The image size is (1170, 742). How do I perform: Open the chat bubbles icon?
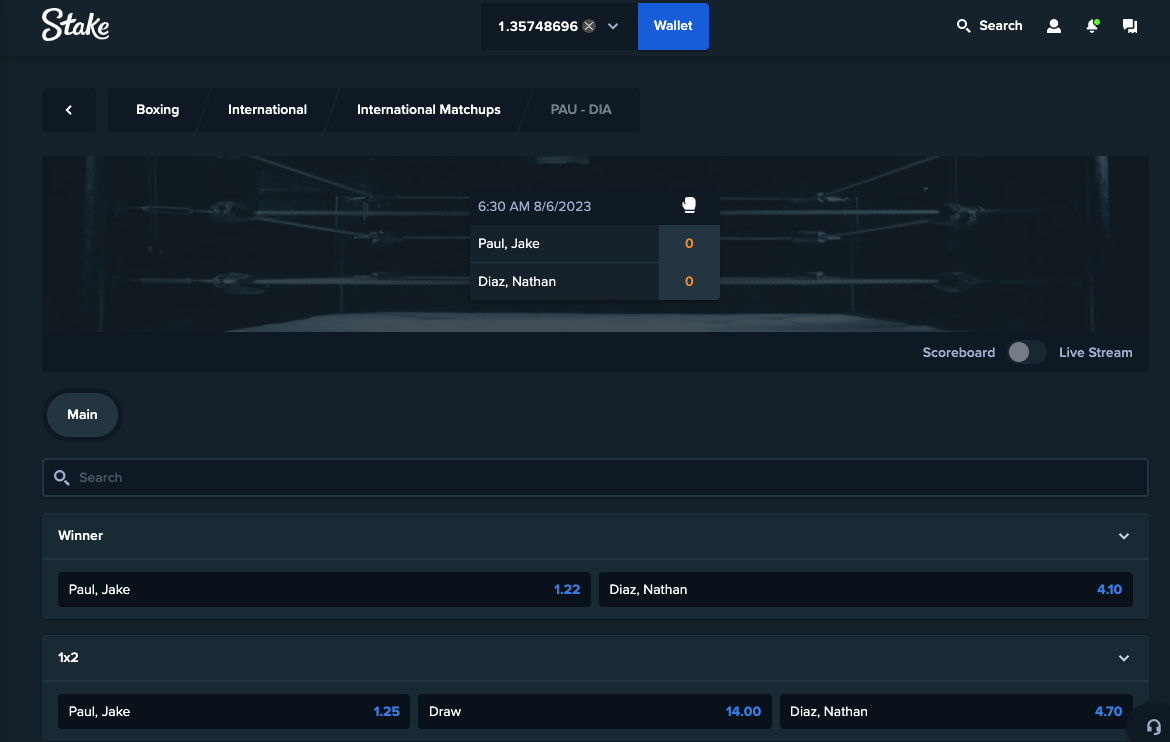(x=1130, y=26)
